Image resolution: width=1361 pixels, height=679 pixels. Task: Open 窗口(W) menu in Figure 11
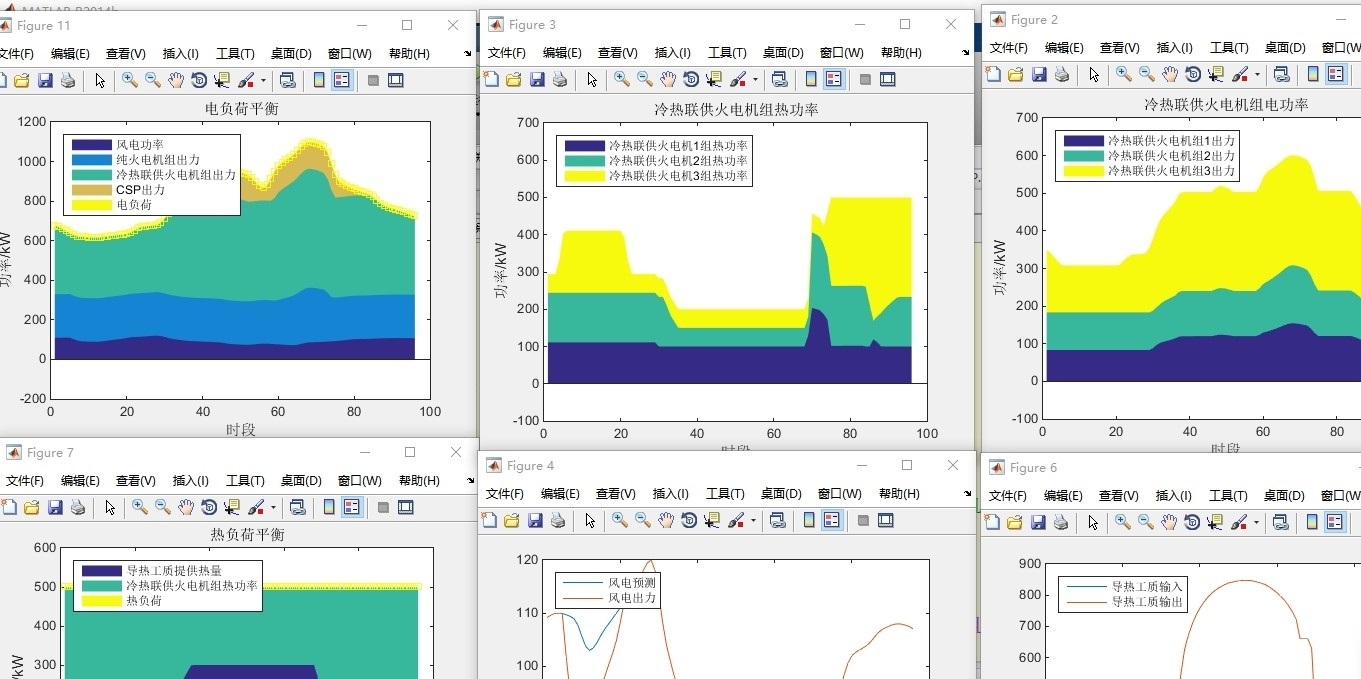(x=349, y=54)
